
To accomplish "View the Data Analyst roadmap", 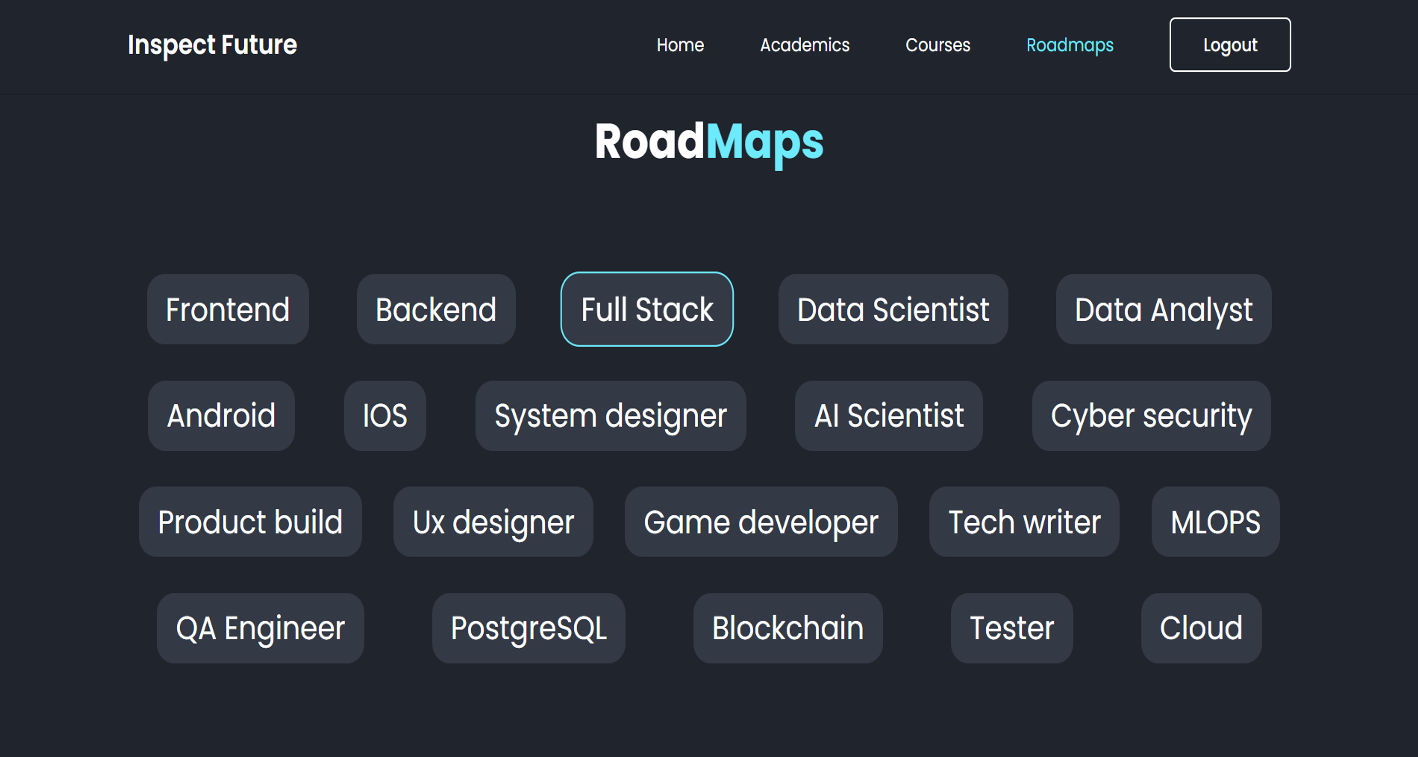I will pos(1163,309).
